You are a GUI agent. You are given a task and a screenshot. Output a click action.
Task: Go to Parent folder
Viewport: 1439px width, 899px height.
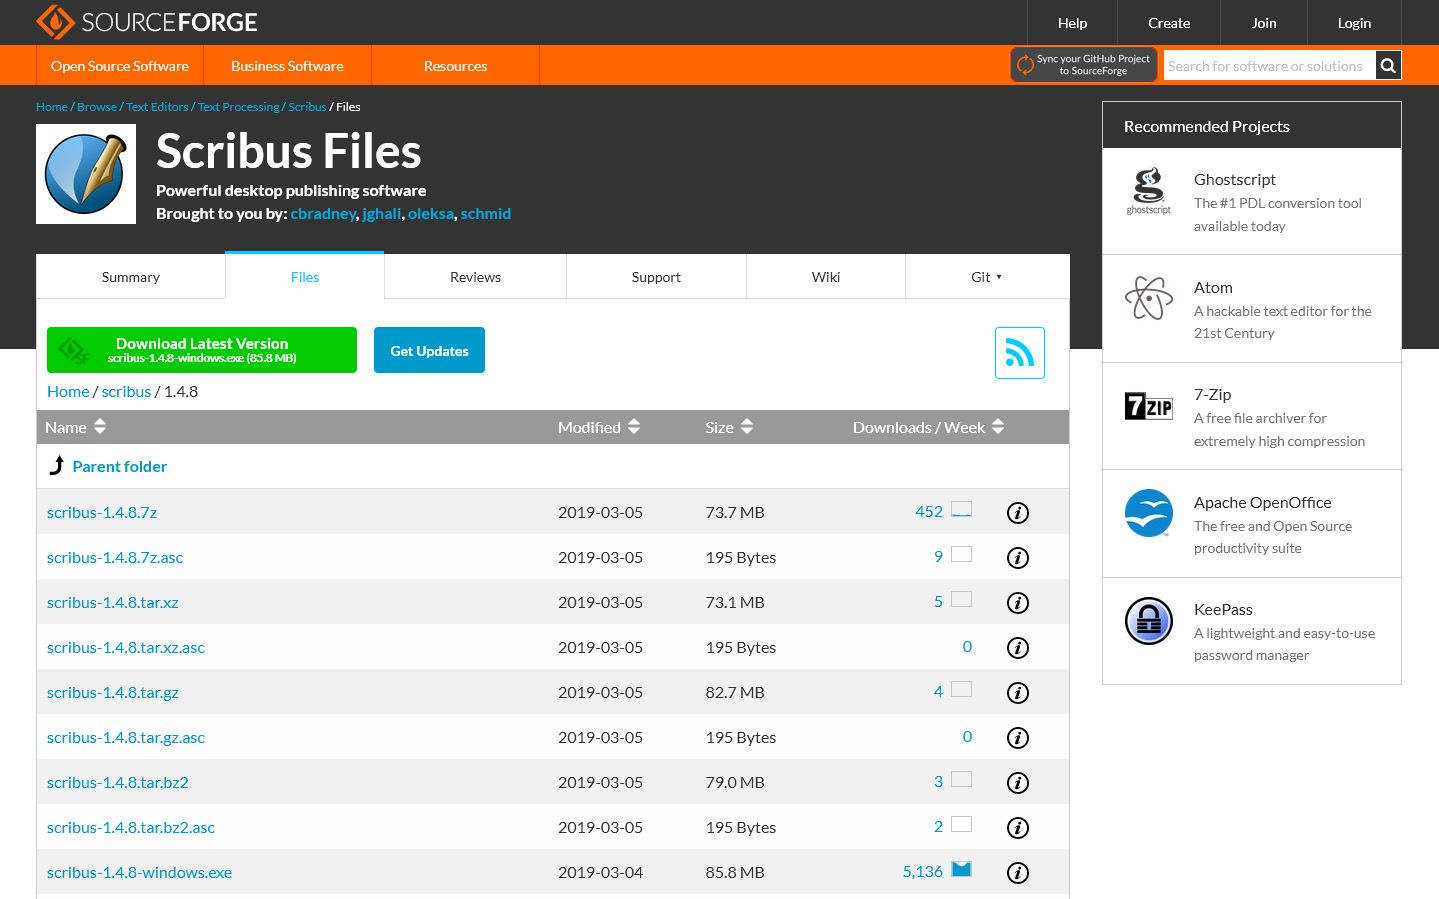coord(119,467)
